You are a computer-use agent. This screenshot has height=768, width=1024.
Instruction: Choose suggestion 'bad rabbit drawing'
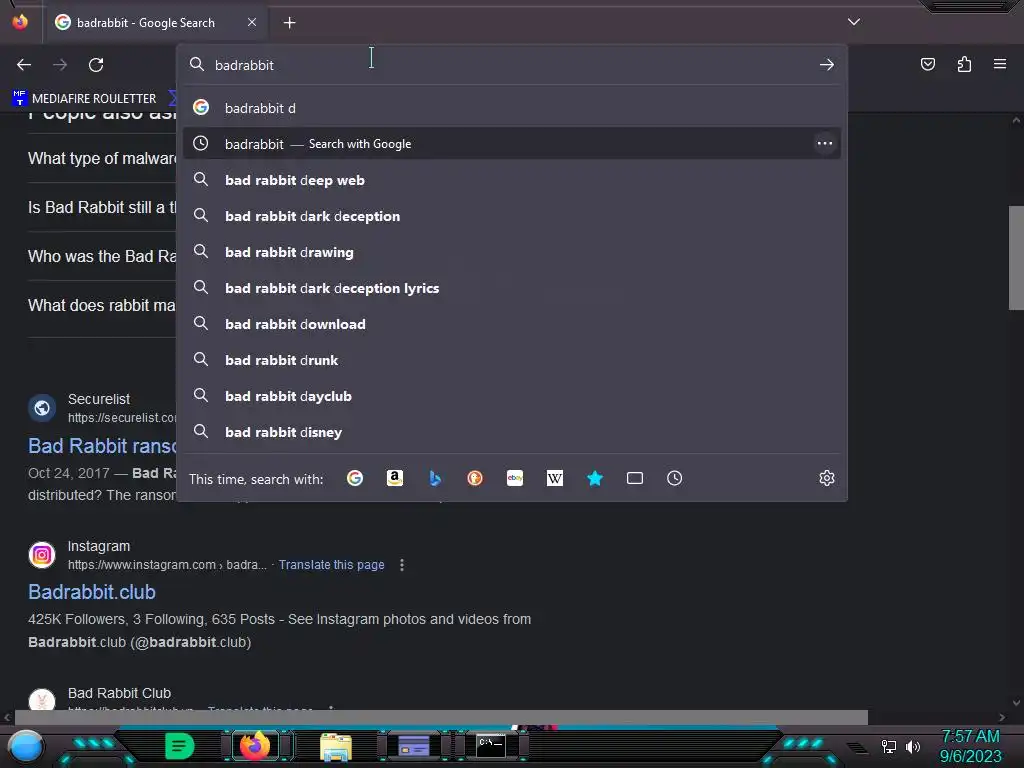[x=512, y=252]
